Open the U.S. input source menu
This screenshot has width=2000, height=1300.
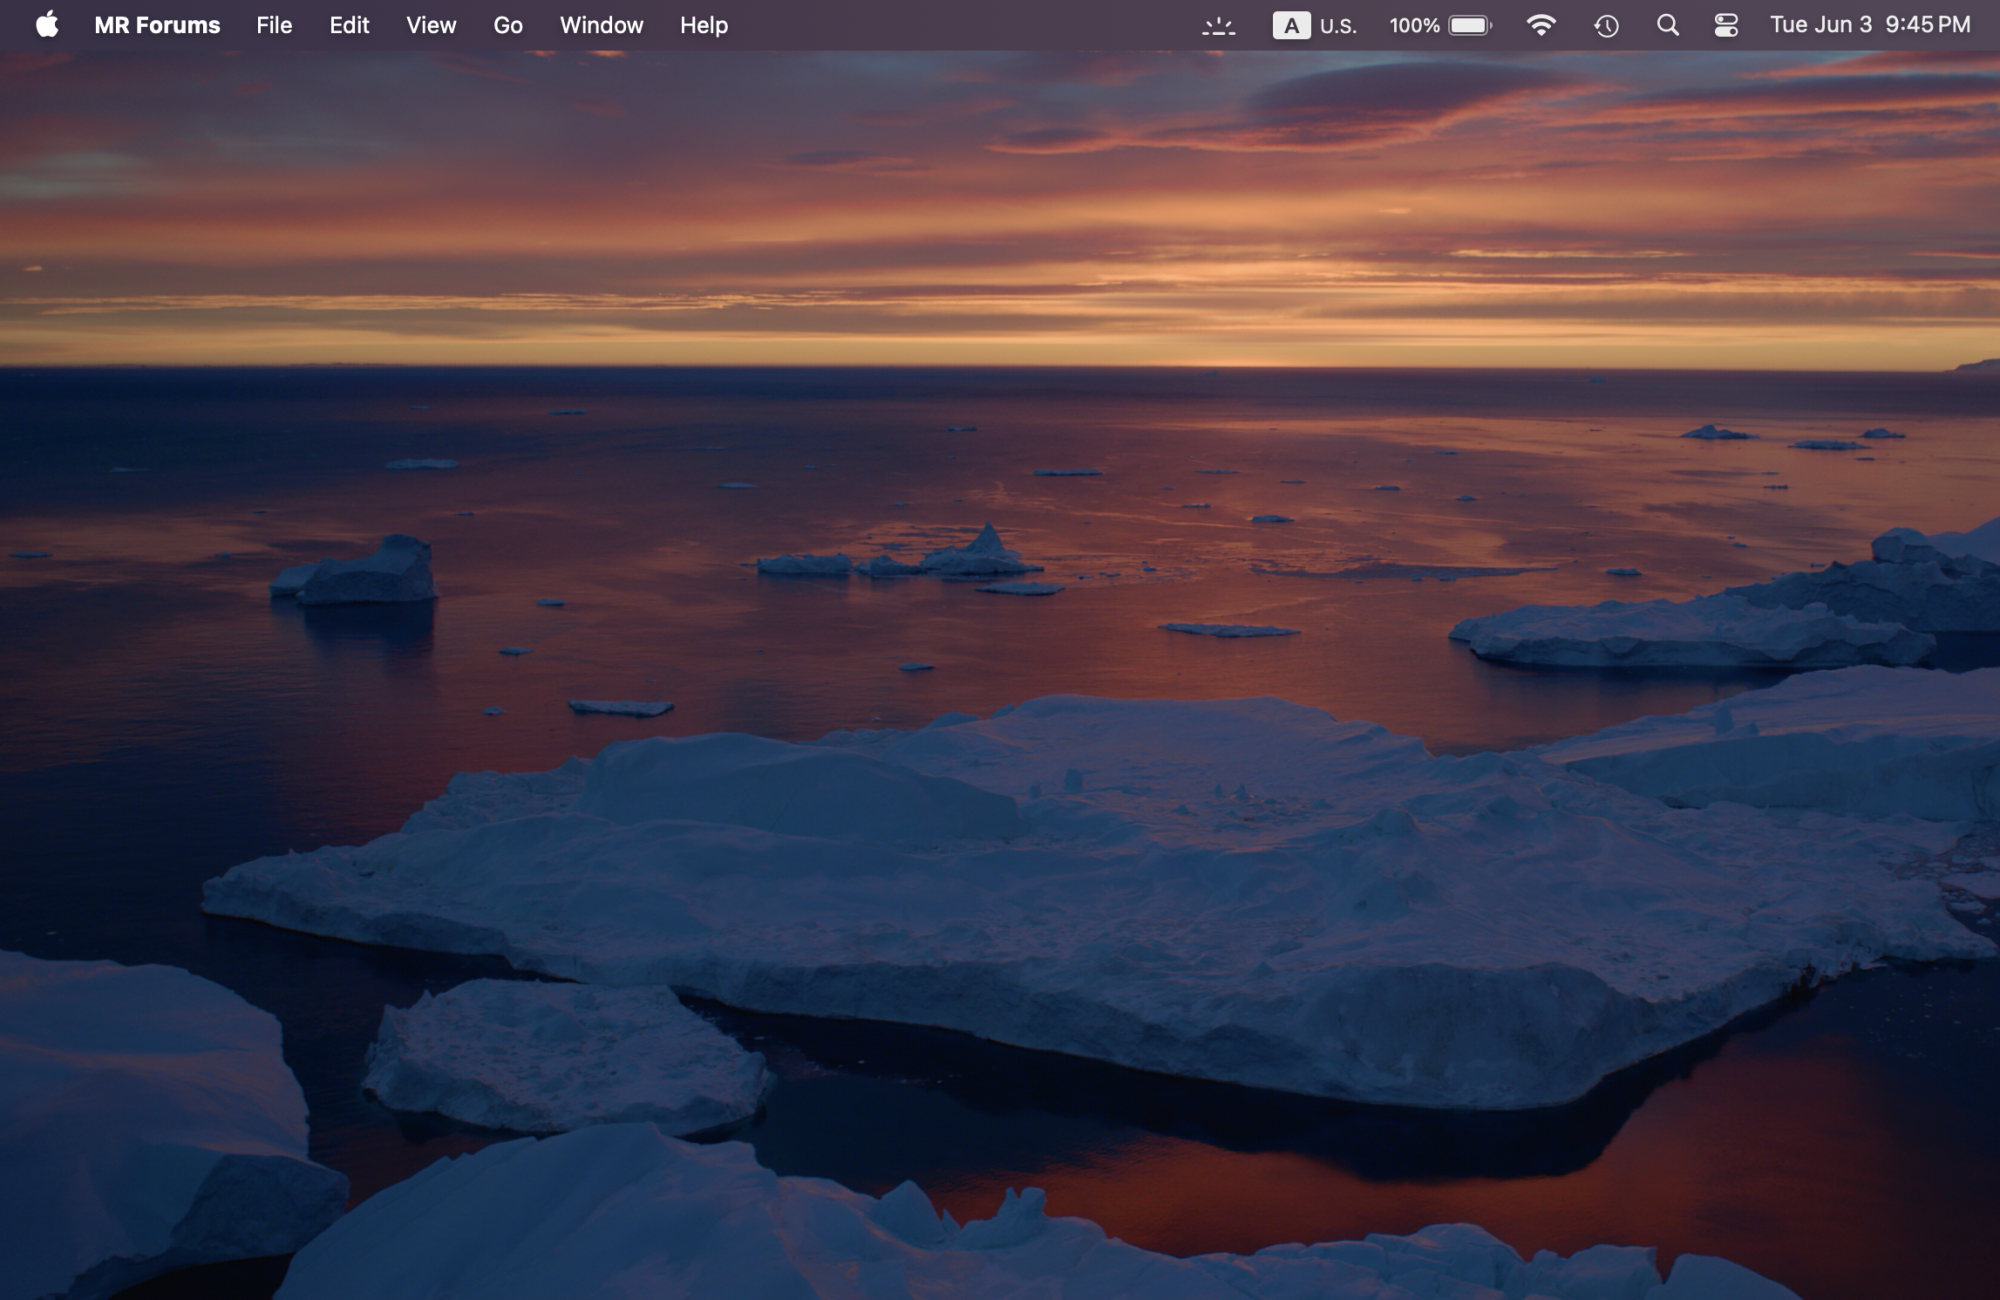click(1314, 26)
